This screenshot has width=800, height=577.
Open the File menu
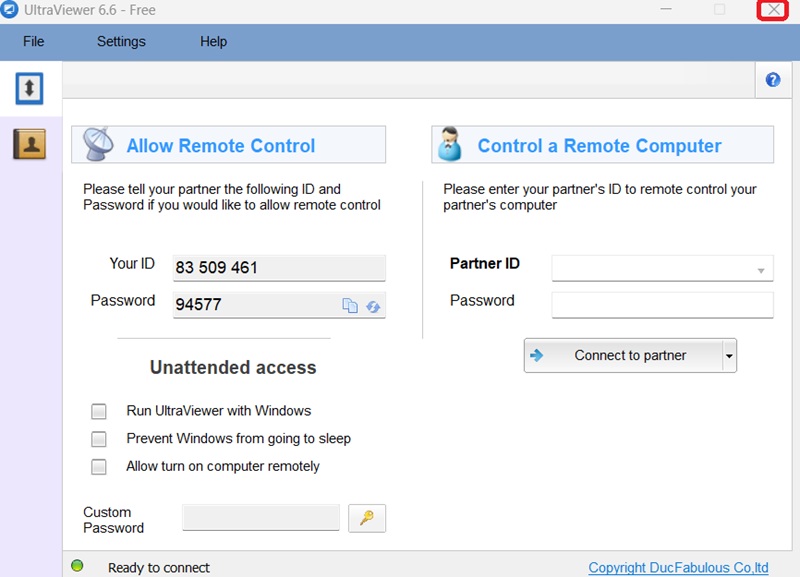33,42
